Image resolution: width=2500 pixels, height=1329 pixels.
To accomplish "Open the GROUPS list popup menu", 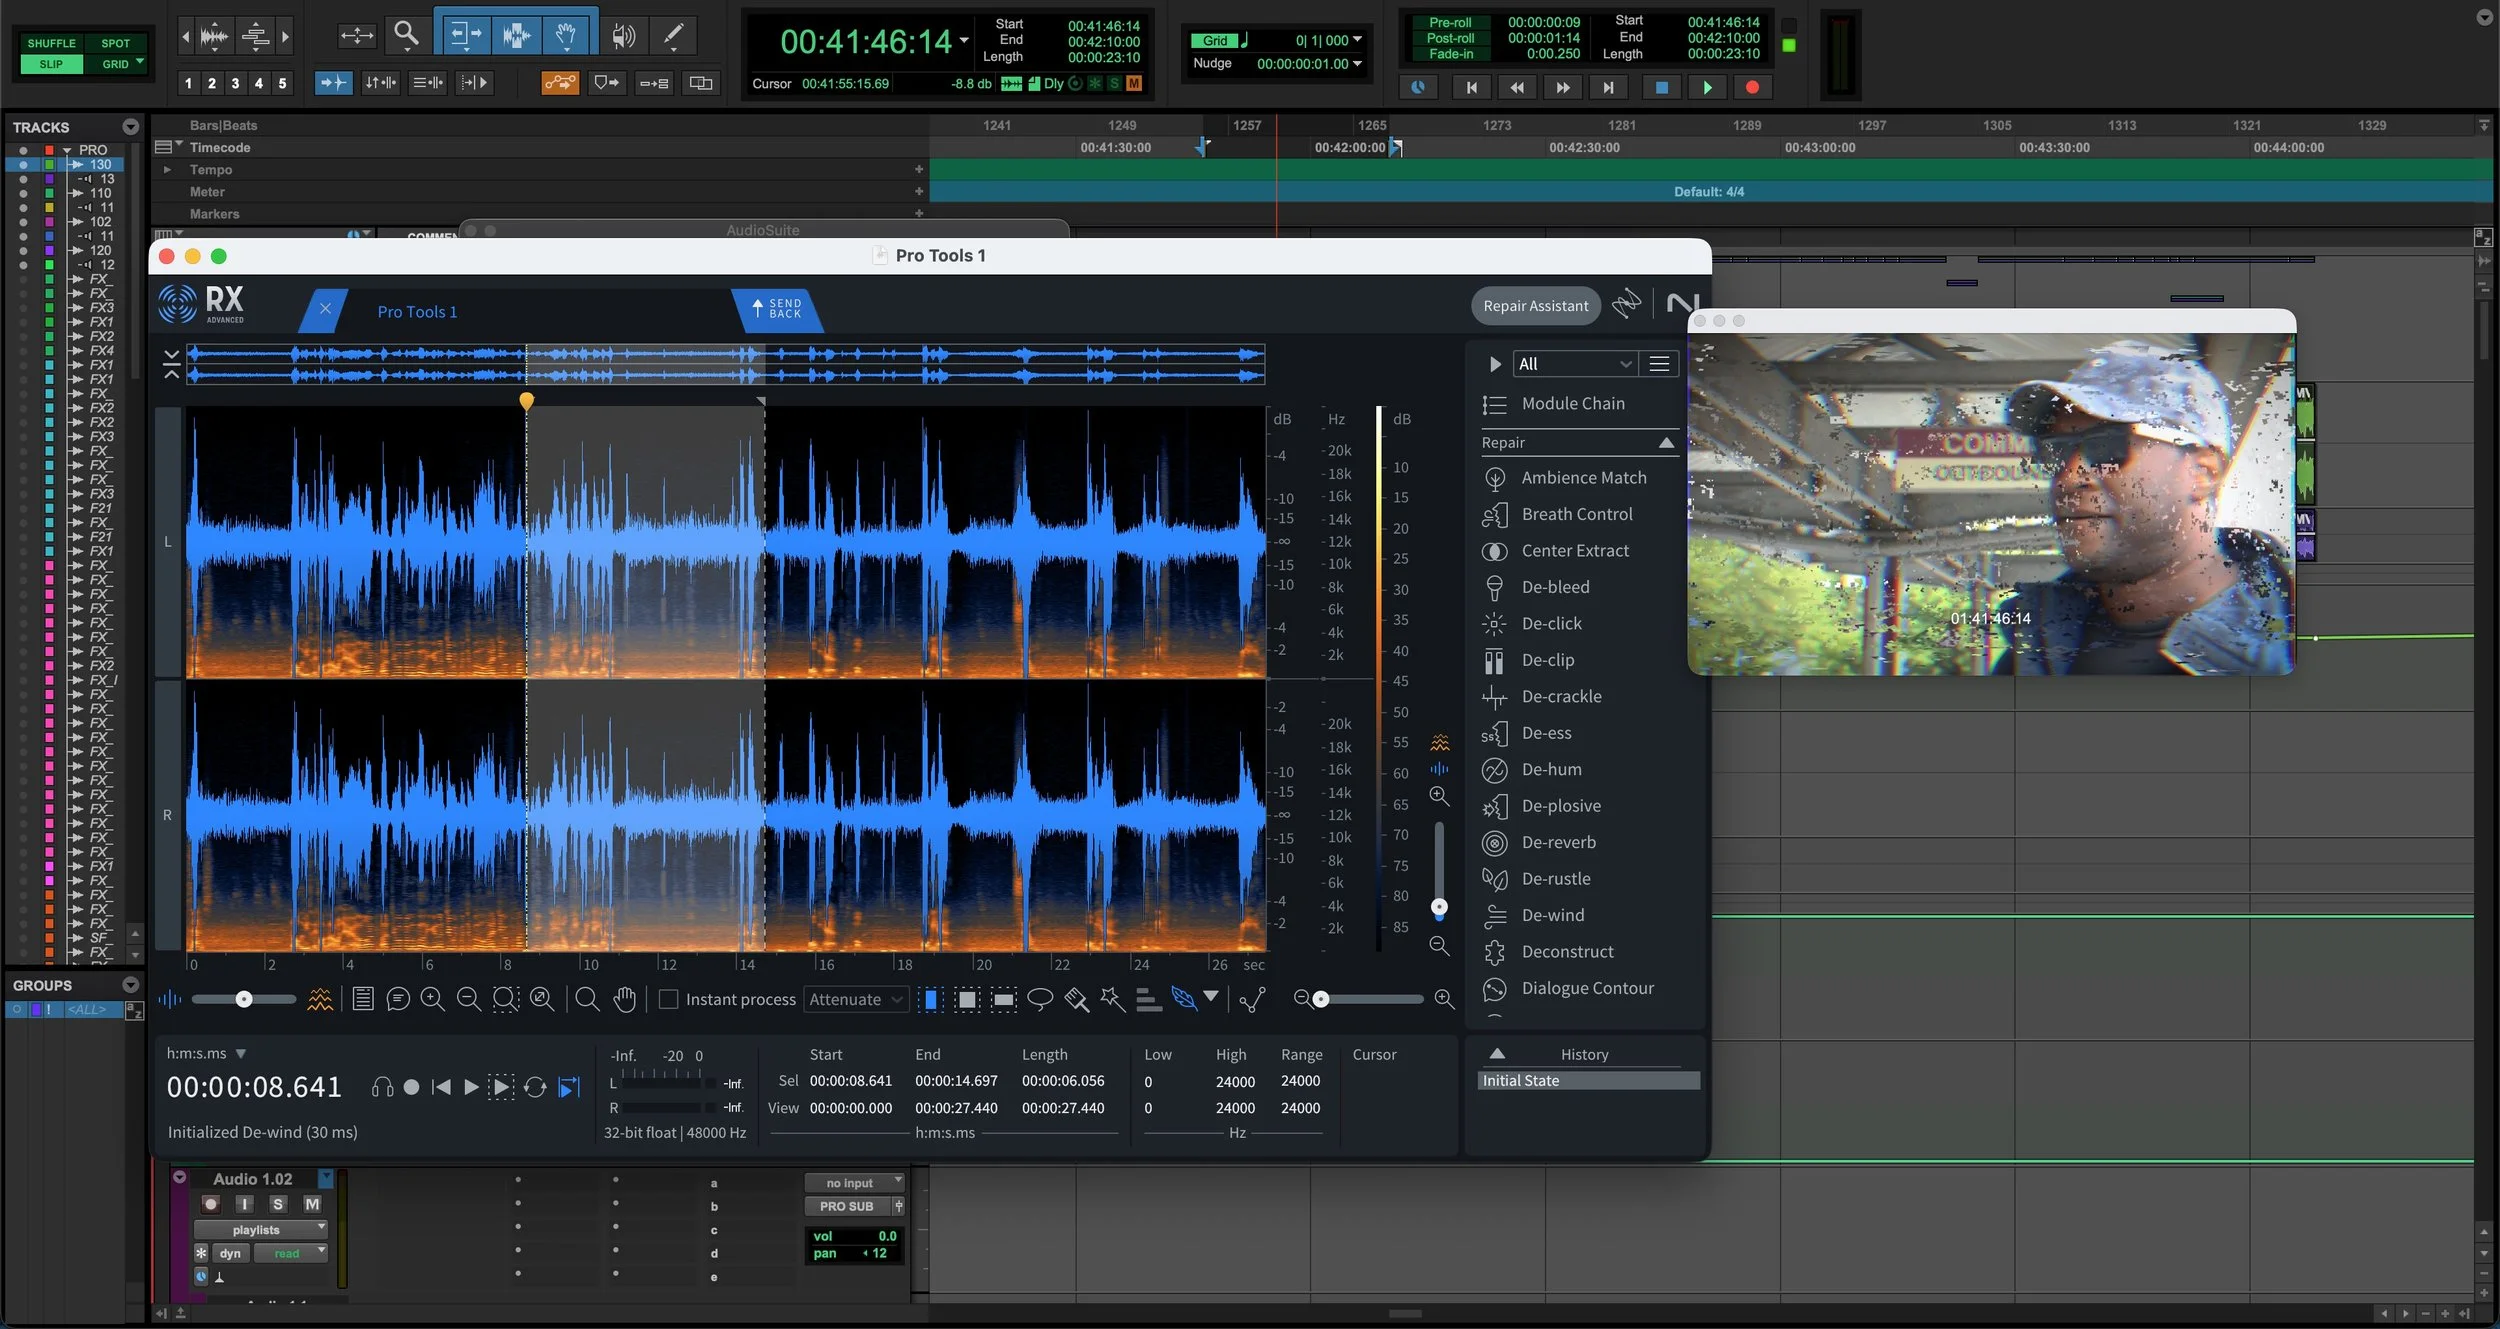I will click(x=130, y=985).
